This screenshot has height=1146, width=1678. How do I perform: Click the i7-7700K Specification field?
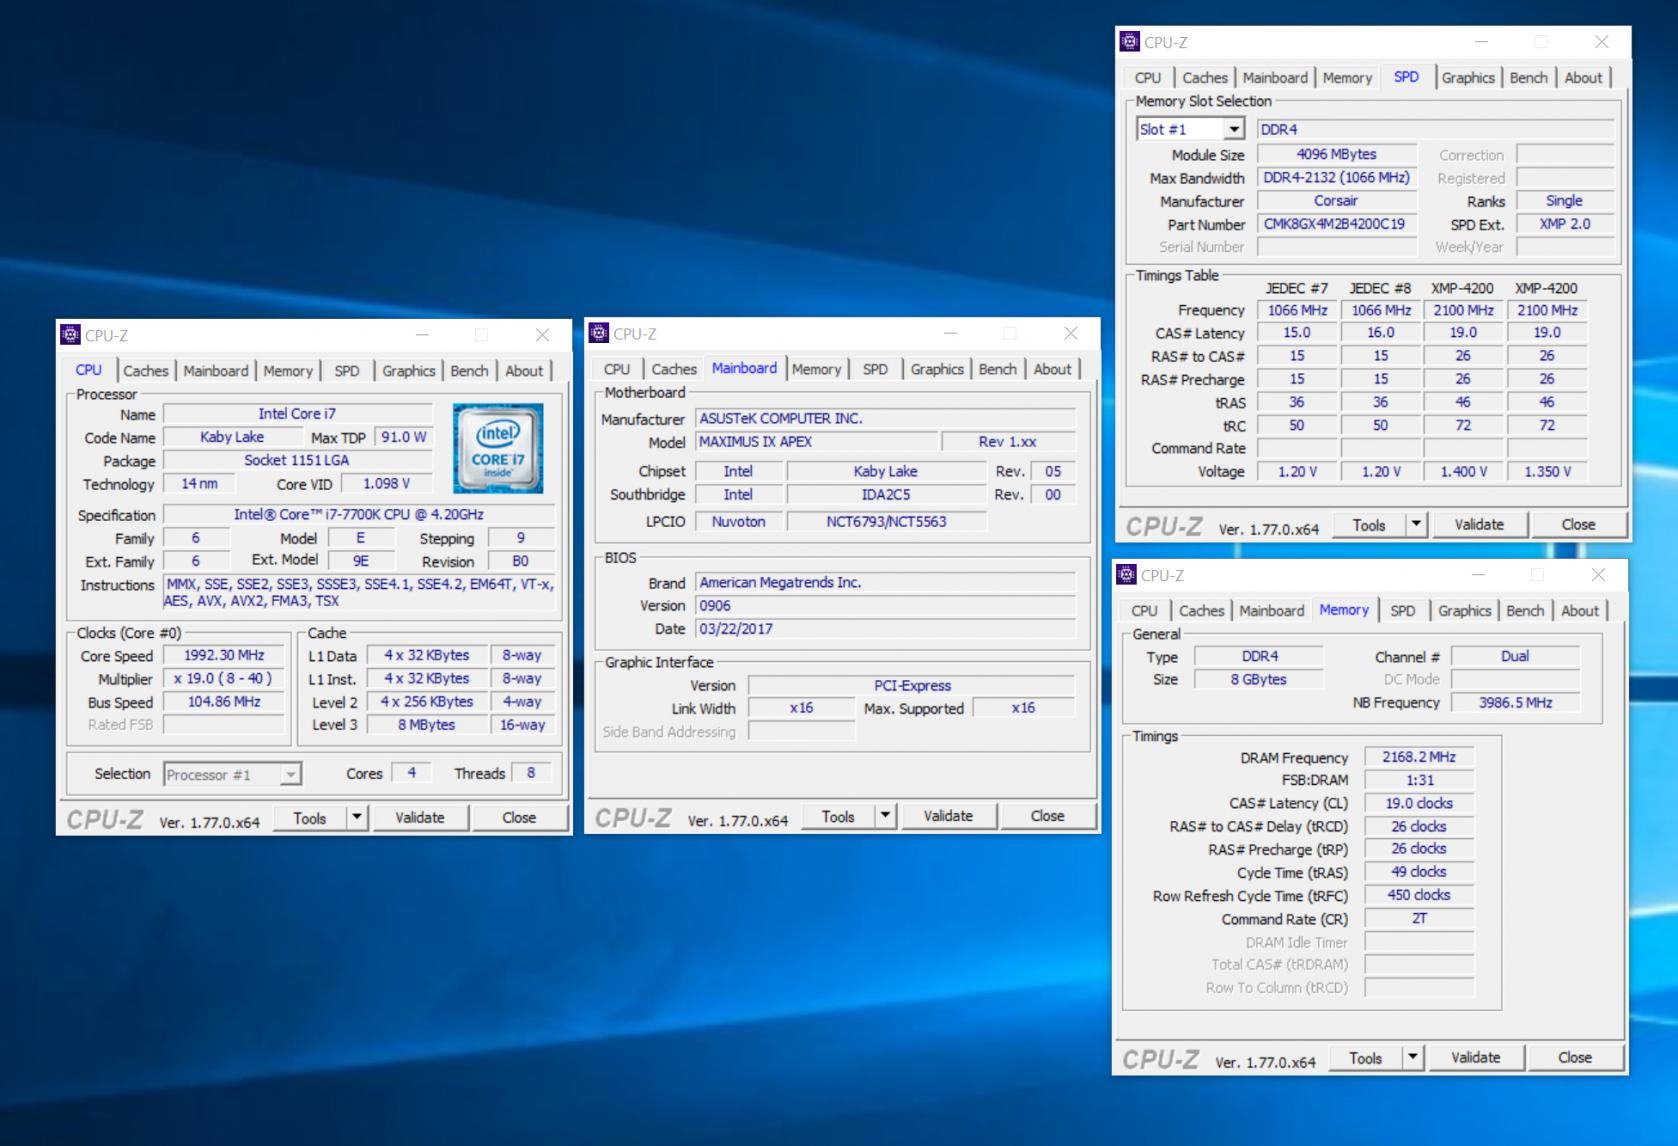coord(359,514)
